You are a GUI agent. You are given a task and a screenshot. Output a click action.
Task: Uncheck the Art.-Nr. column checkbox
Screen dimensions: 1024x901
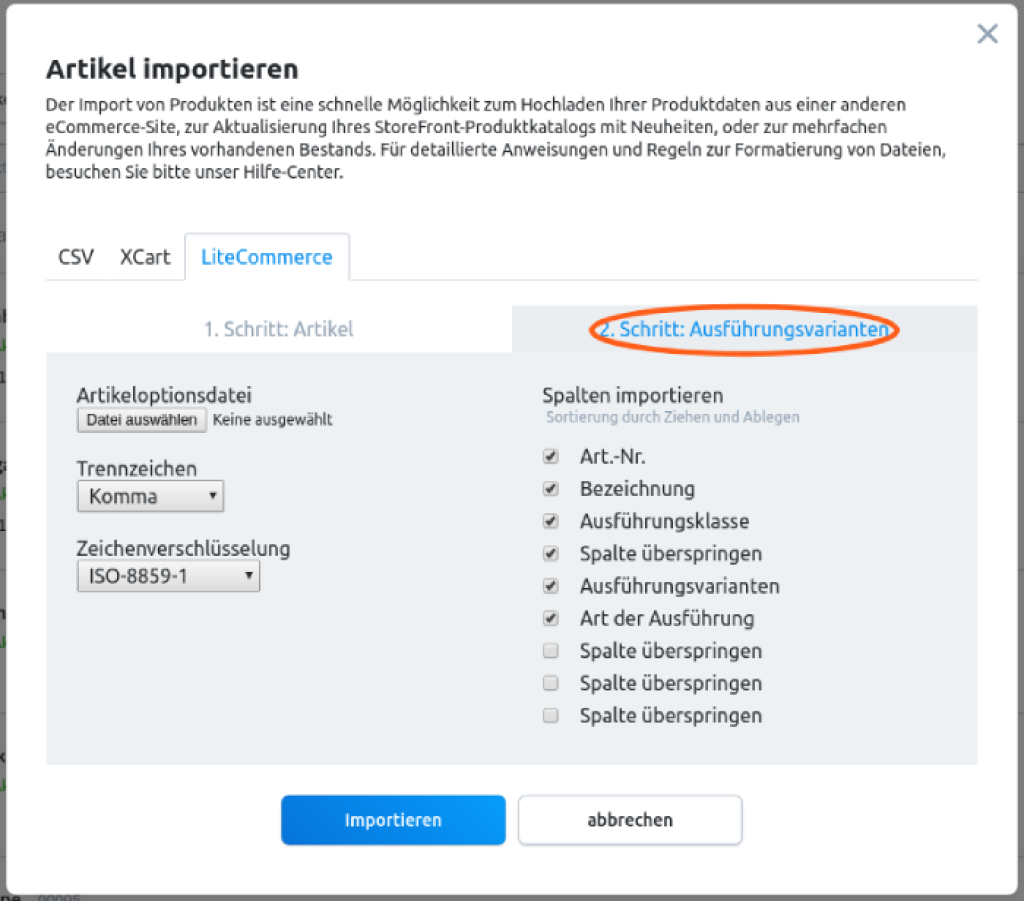(x=550, y=457)
